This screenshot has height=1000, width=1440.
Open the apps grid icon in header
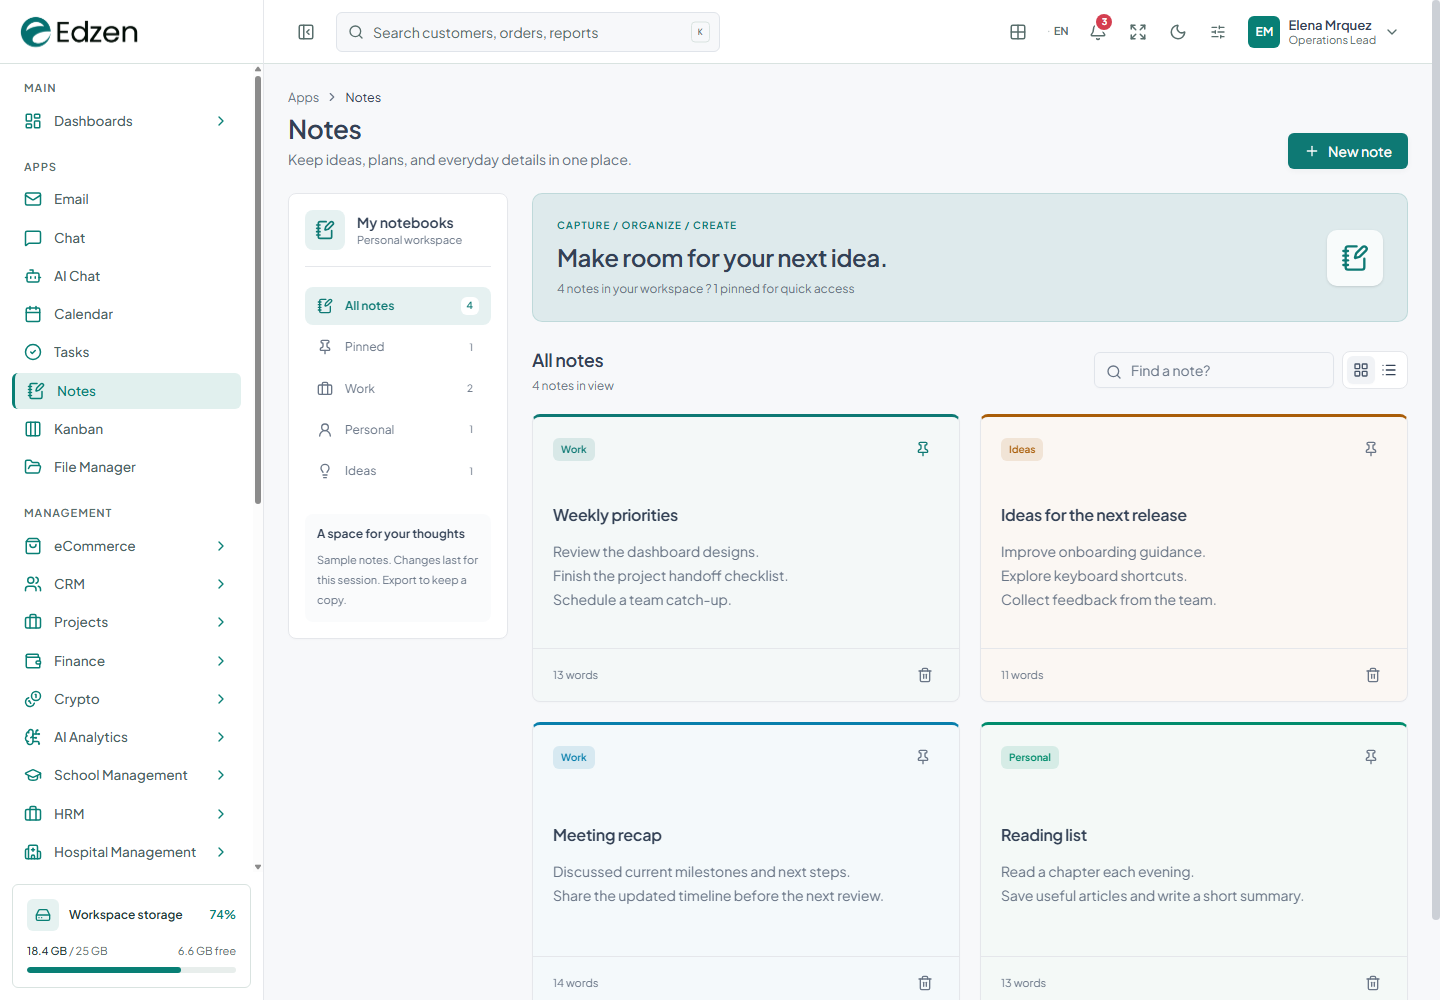pyautogui.click(x=1018, y=32)
